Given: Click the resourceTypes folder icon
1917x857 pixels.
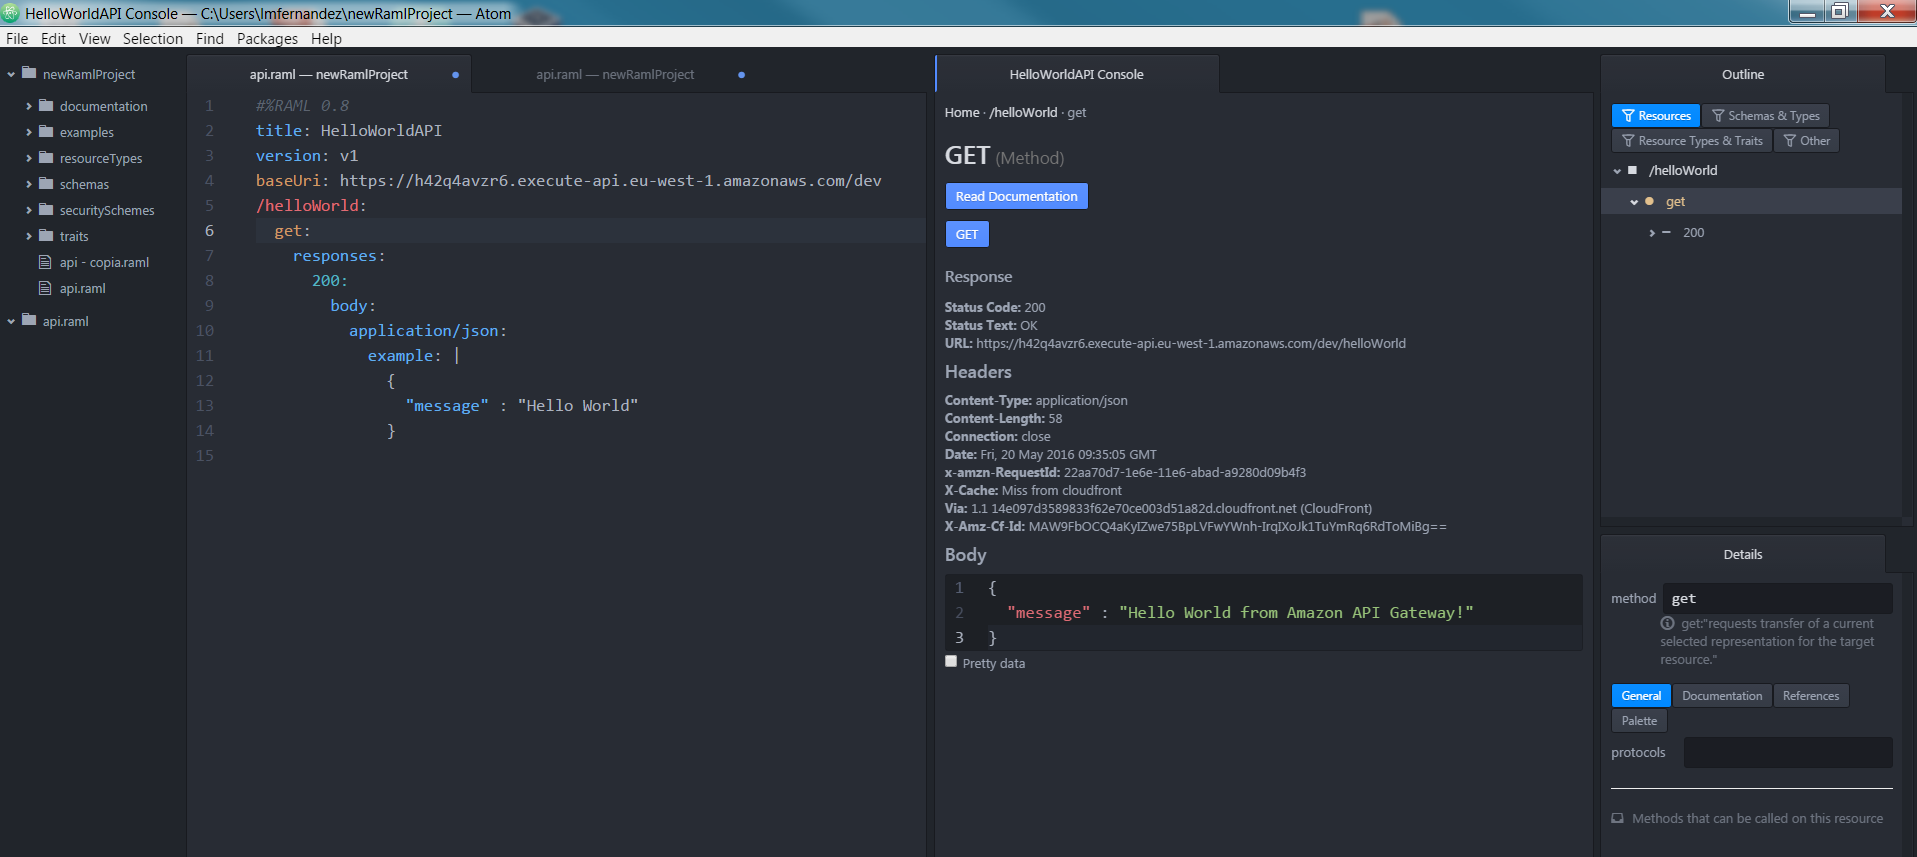Looking at the screenshot, I should coord(46,157).
